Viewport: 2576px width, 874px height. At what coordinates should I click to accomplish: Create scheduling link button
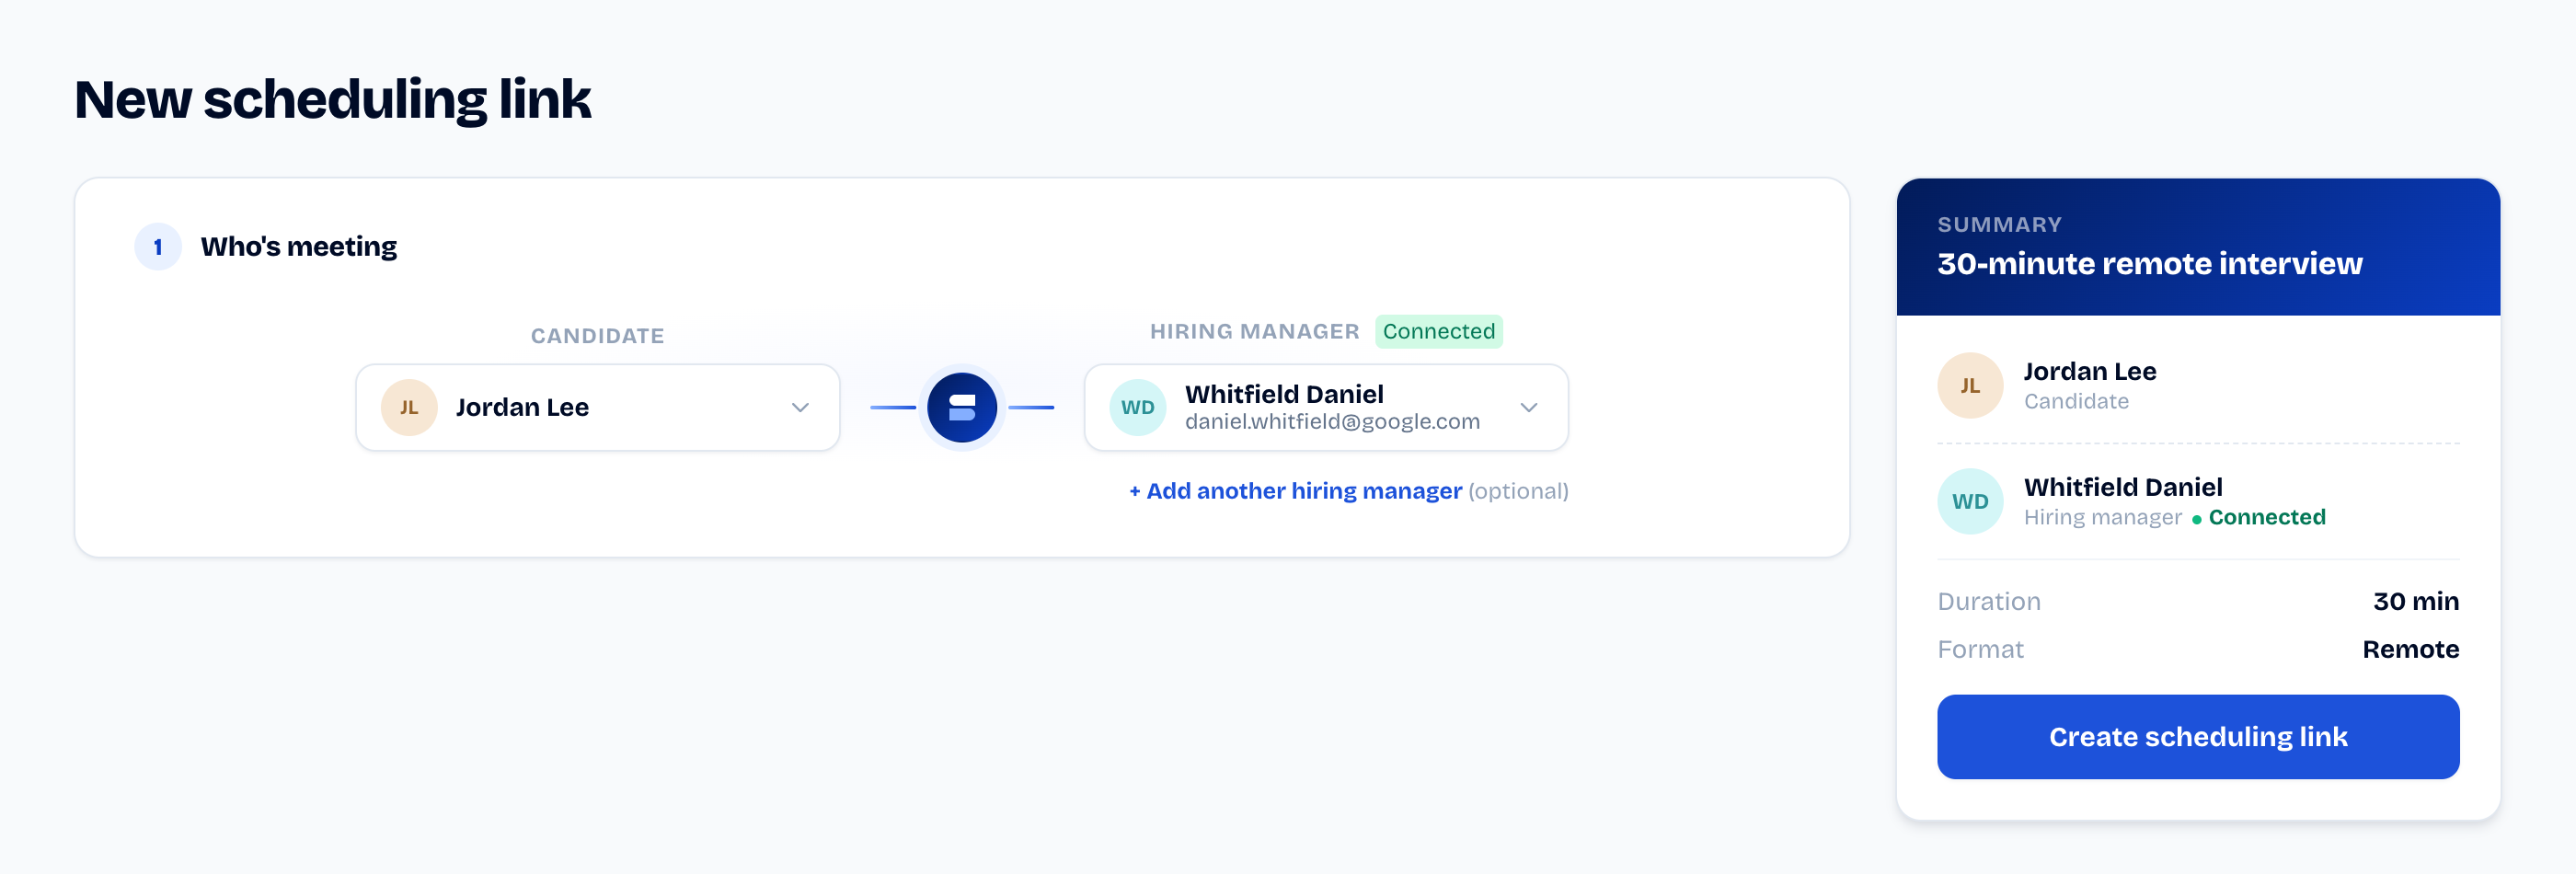coord(2198,737)
